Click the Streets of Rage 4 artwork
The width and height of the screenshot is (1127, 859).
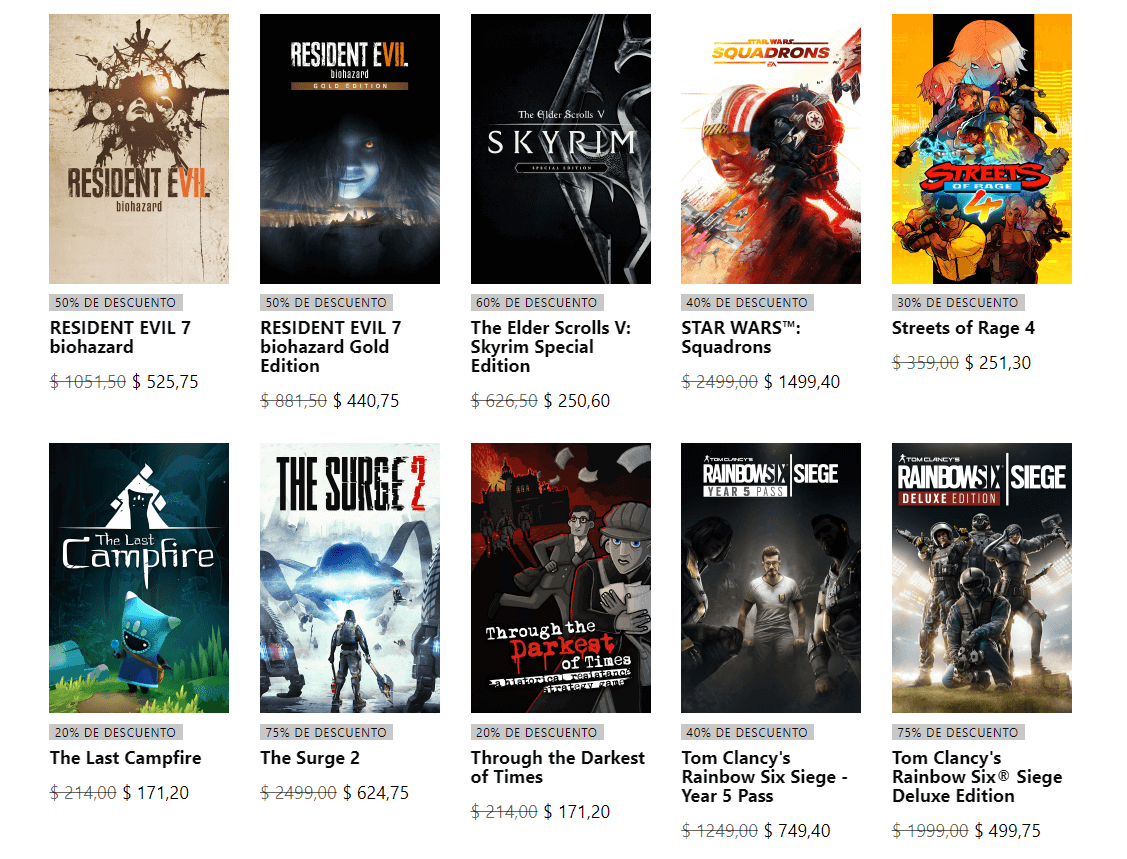click(x=982, y=149)
